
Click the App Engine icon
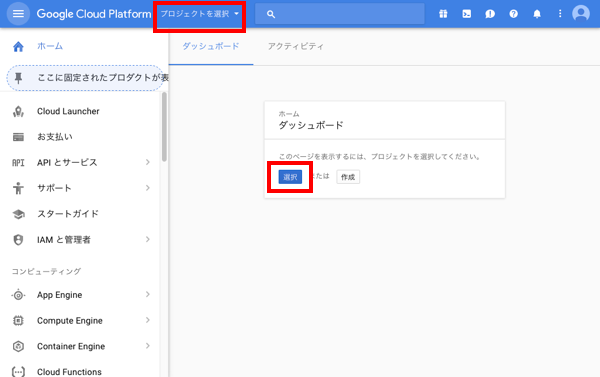click(x=18, y=295)
